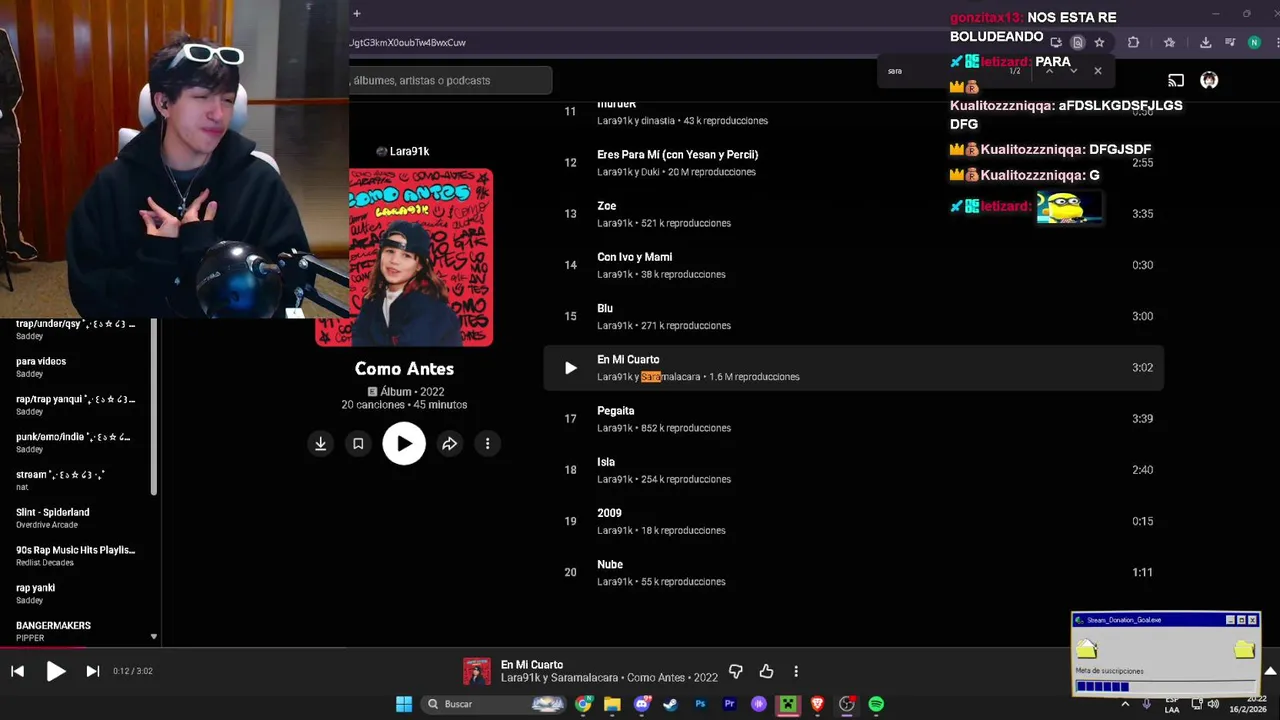Open the YouTube Music account avatar
This screenshot has height=720, width=1280.
(x=1209, y=80)
